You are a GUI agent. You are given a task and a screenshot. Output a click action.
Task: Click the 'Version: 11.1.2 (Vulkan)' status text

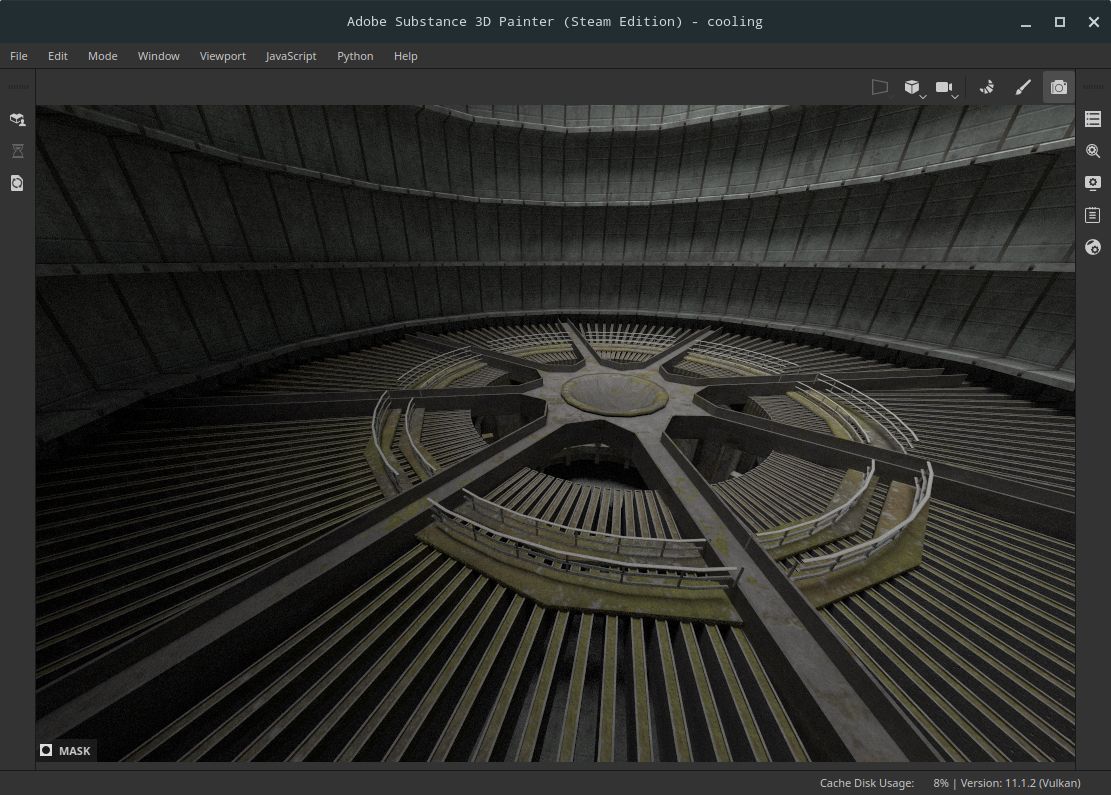click(x=1020, y=783)
